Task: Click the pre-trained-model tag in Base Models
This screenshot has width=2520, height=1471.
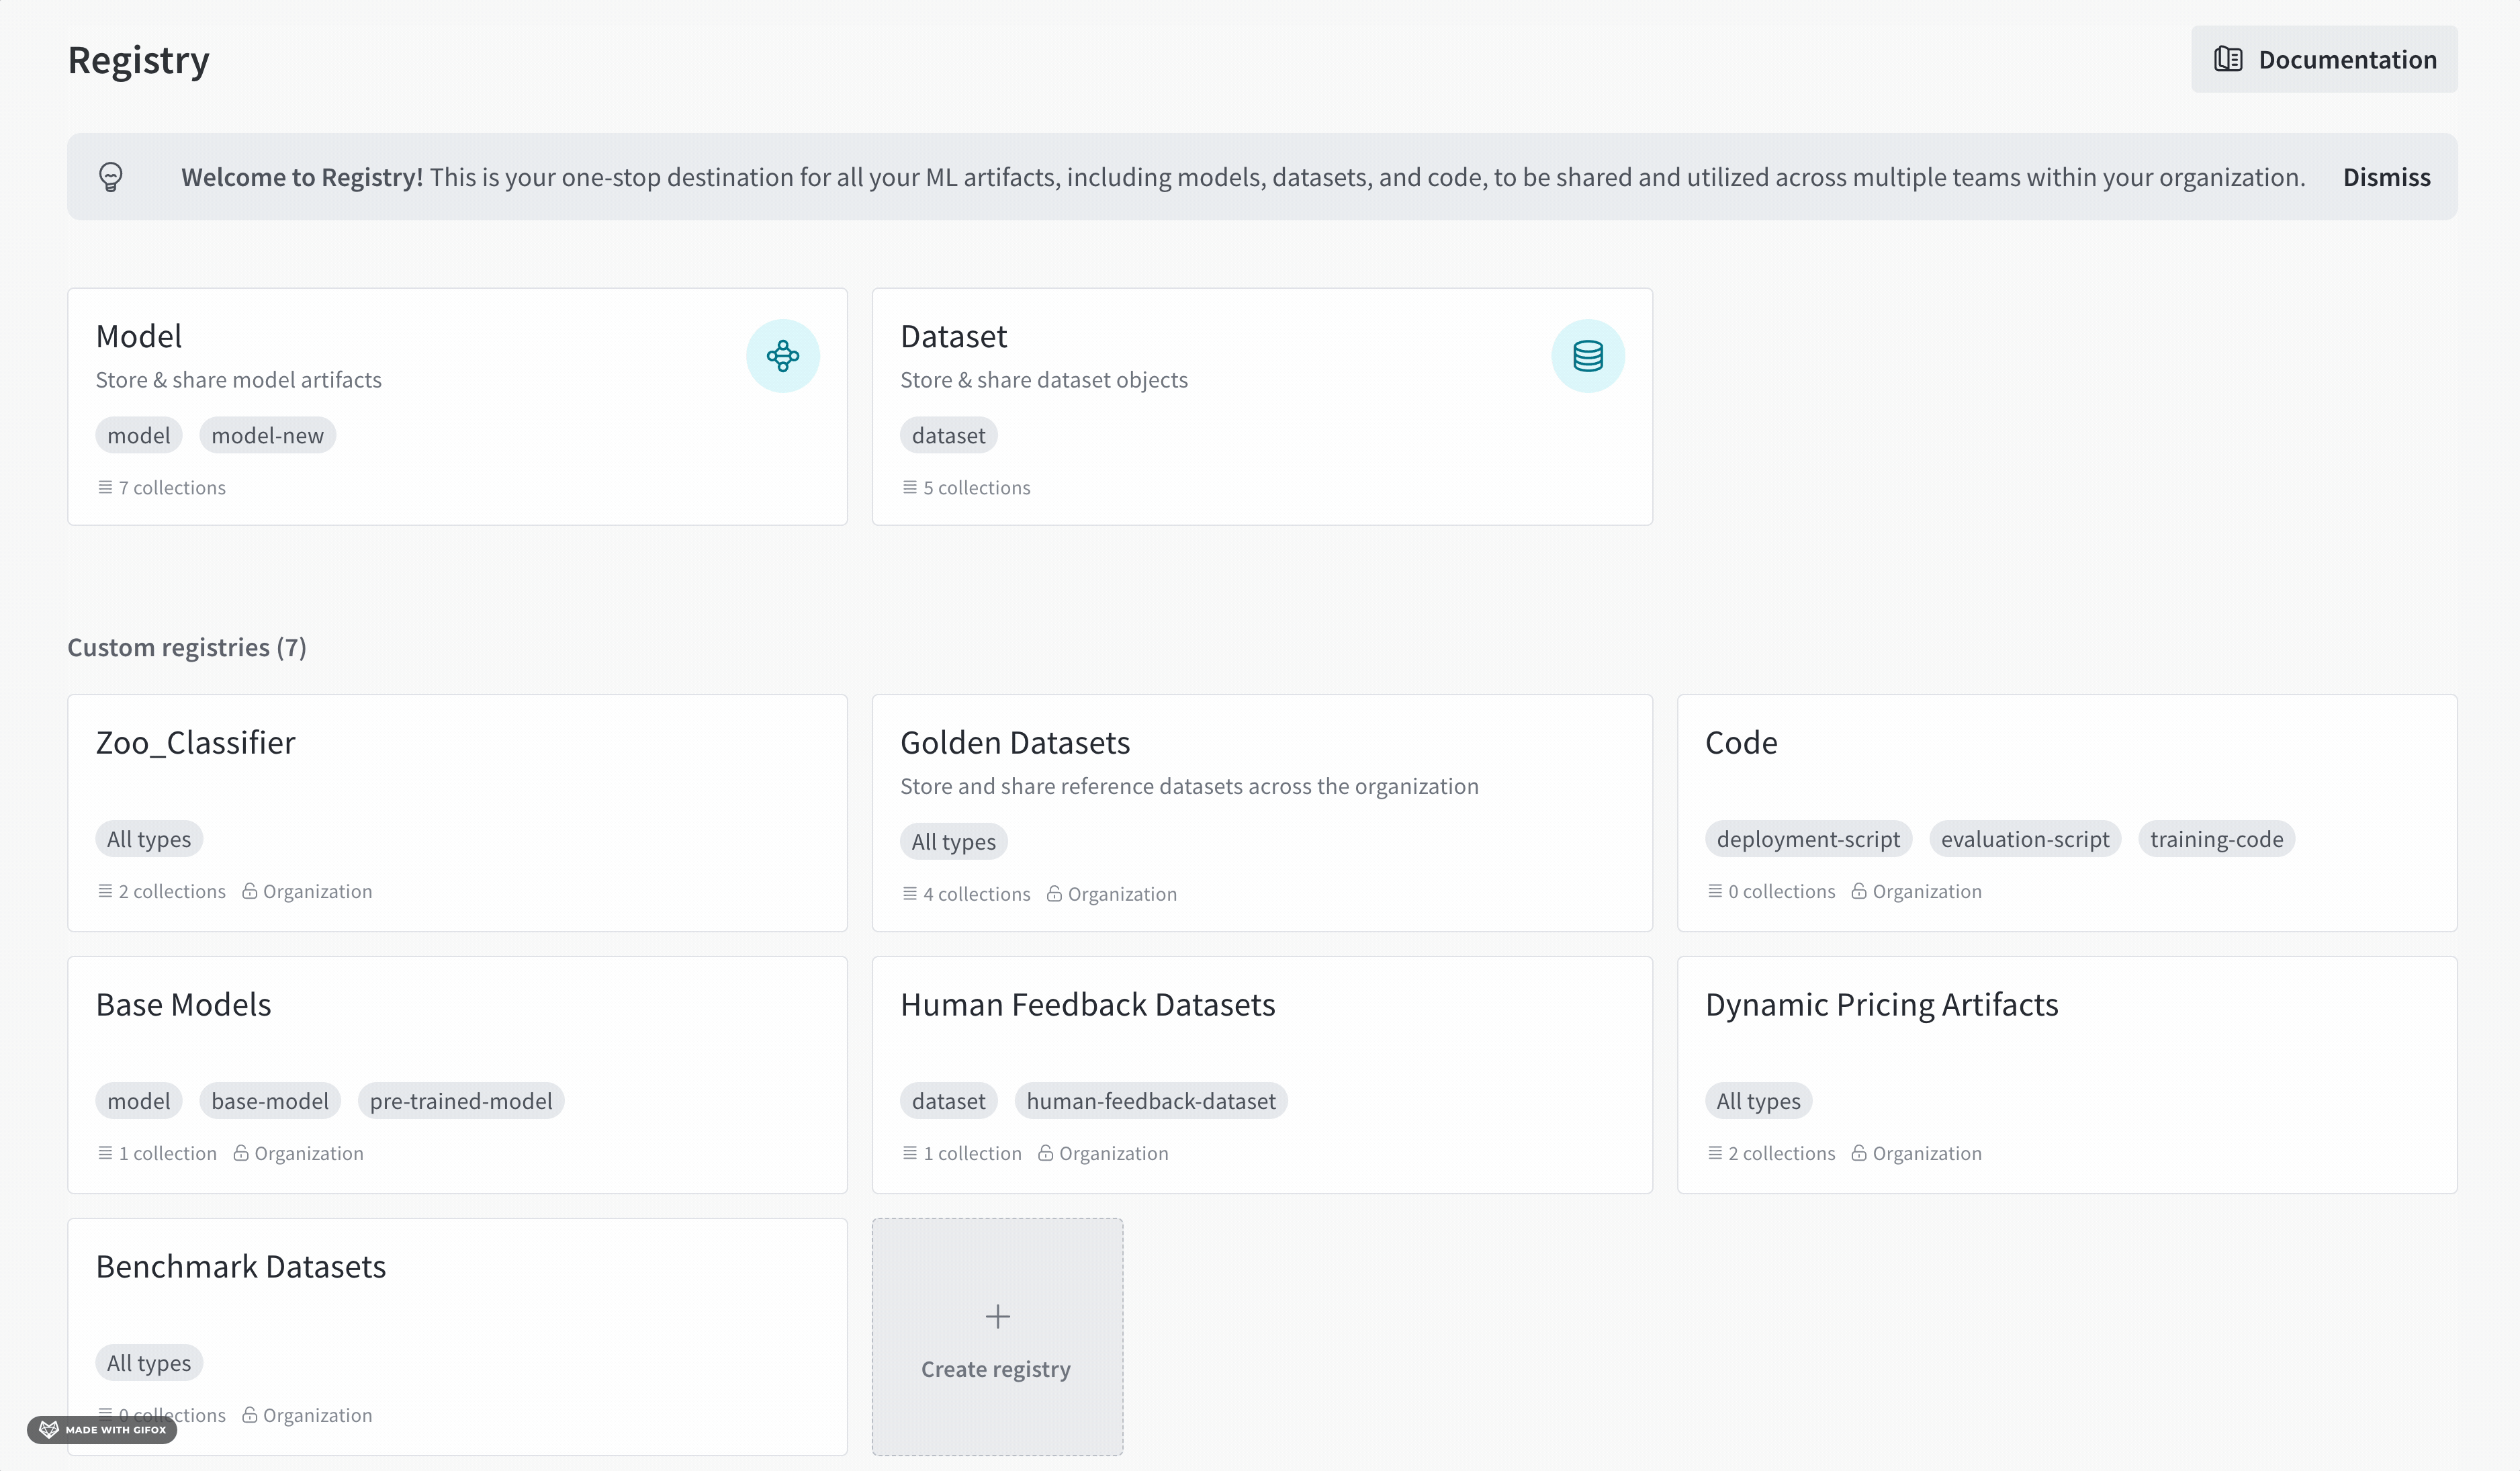Action: [460, 1101]
